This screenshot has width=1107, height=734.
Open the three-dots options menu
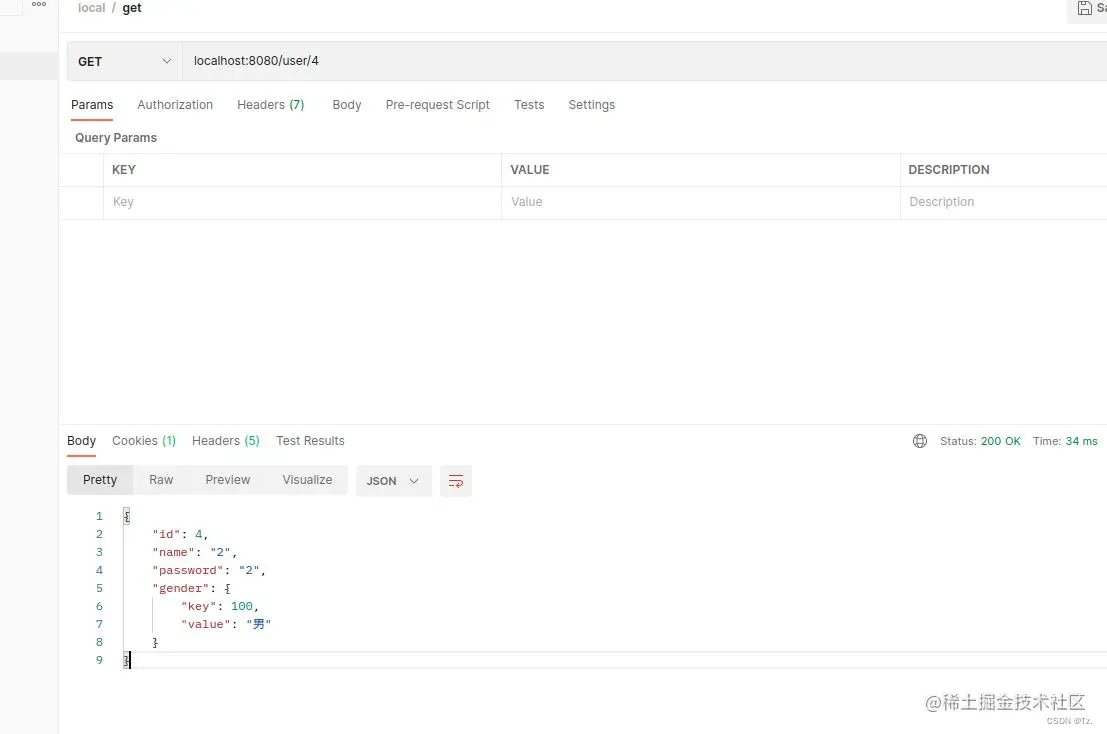point(39,4)
